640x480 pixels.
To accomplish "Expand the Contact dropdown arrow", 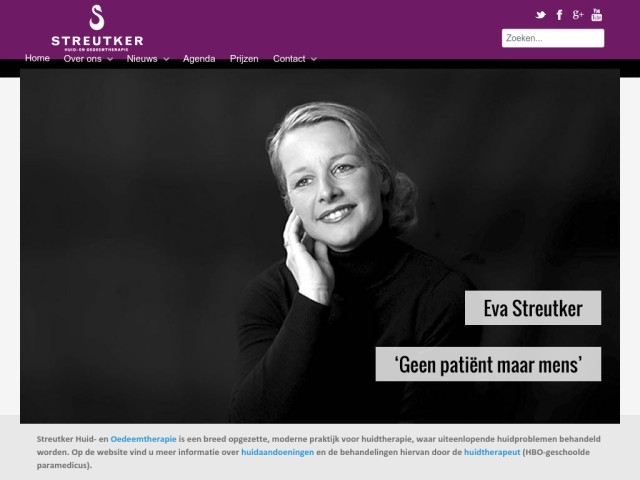I will coord(313,59).
